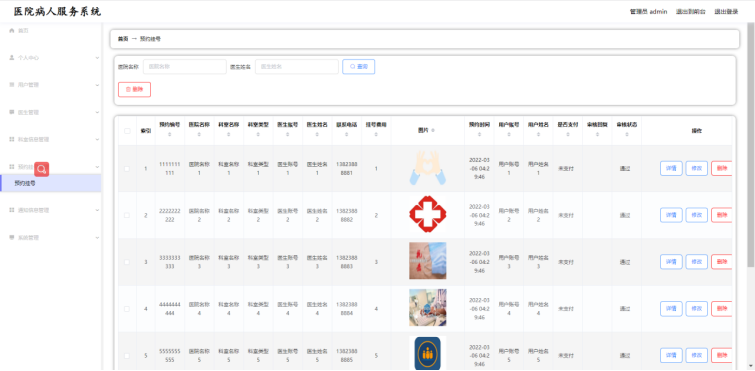
Task: Open the photo thumbnail in row 3
Action: click(x=428, y=261)
